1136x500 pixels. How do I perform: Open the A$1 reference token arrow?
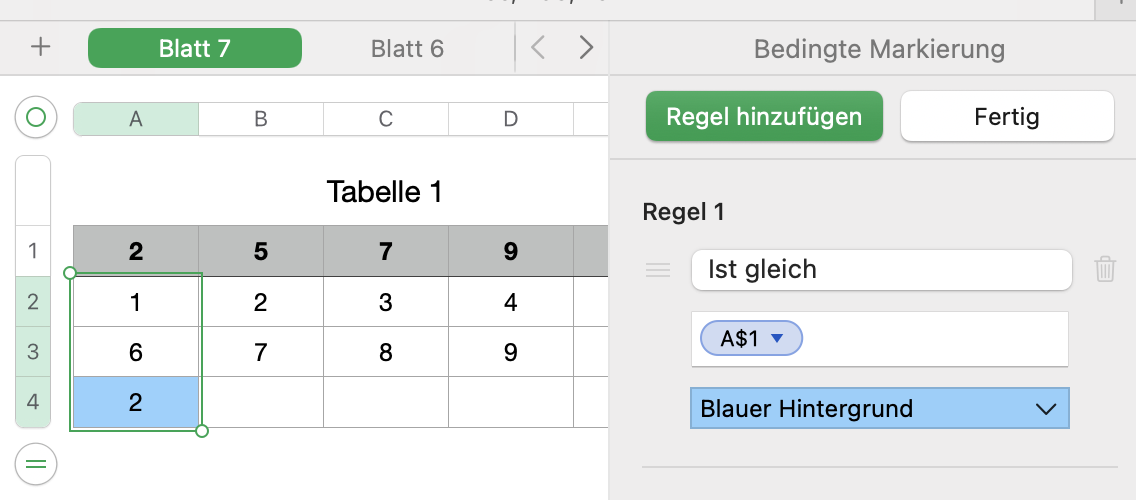tap(777, 339)
